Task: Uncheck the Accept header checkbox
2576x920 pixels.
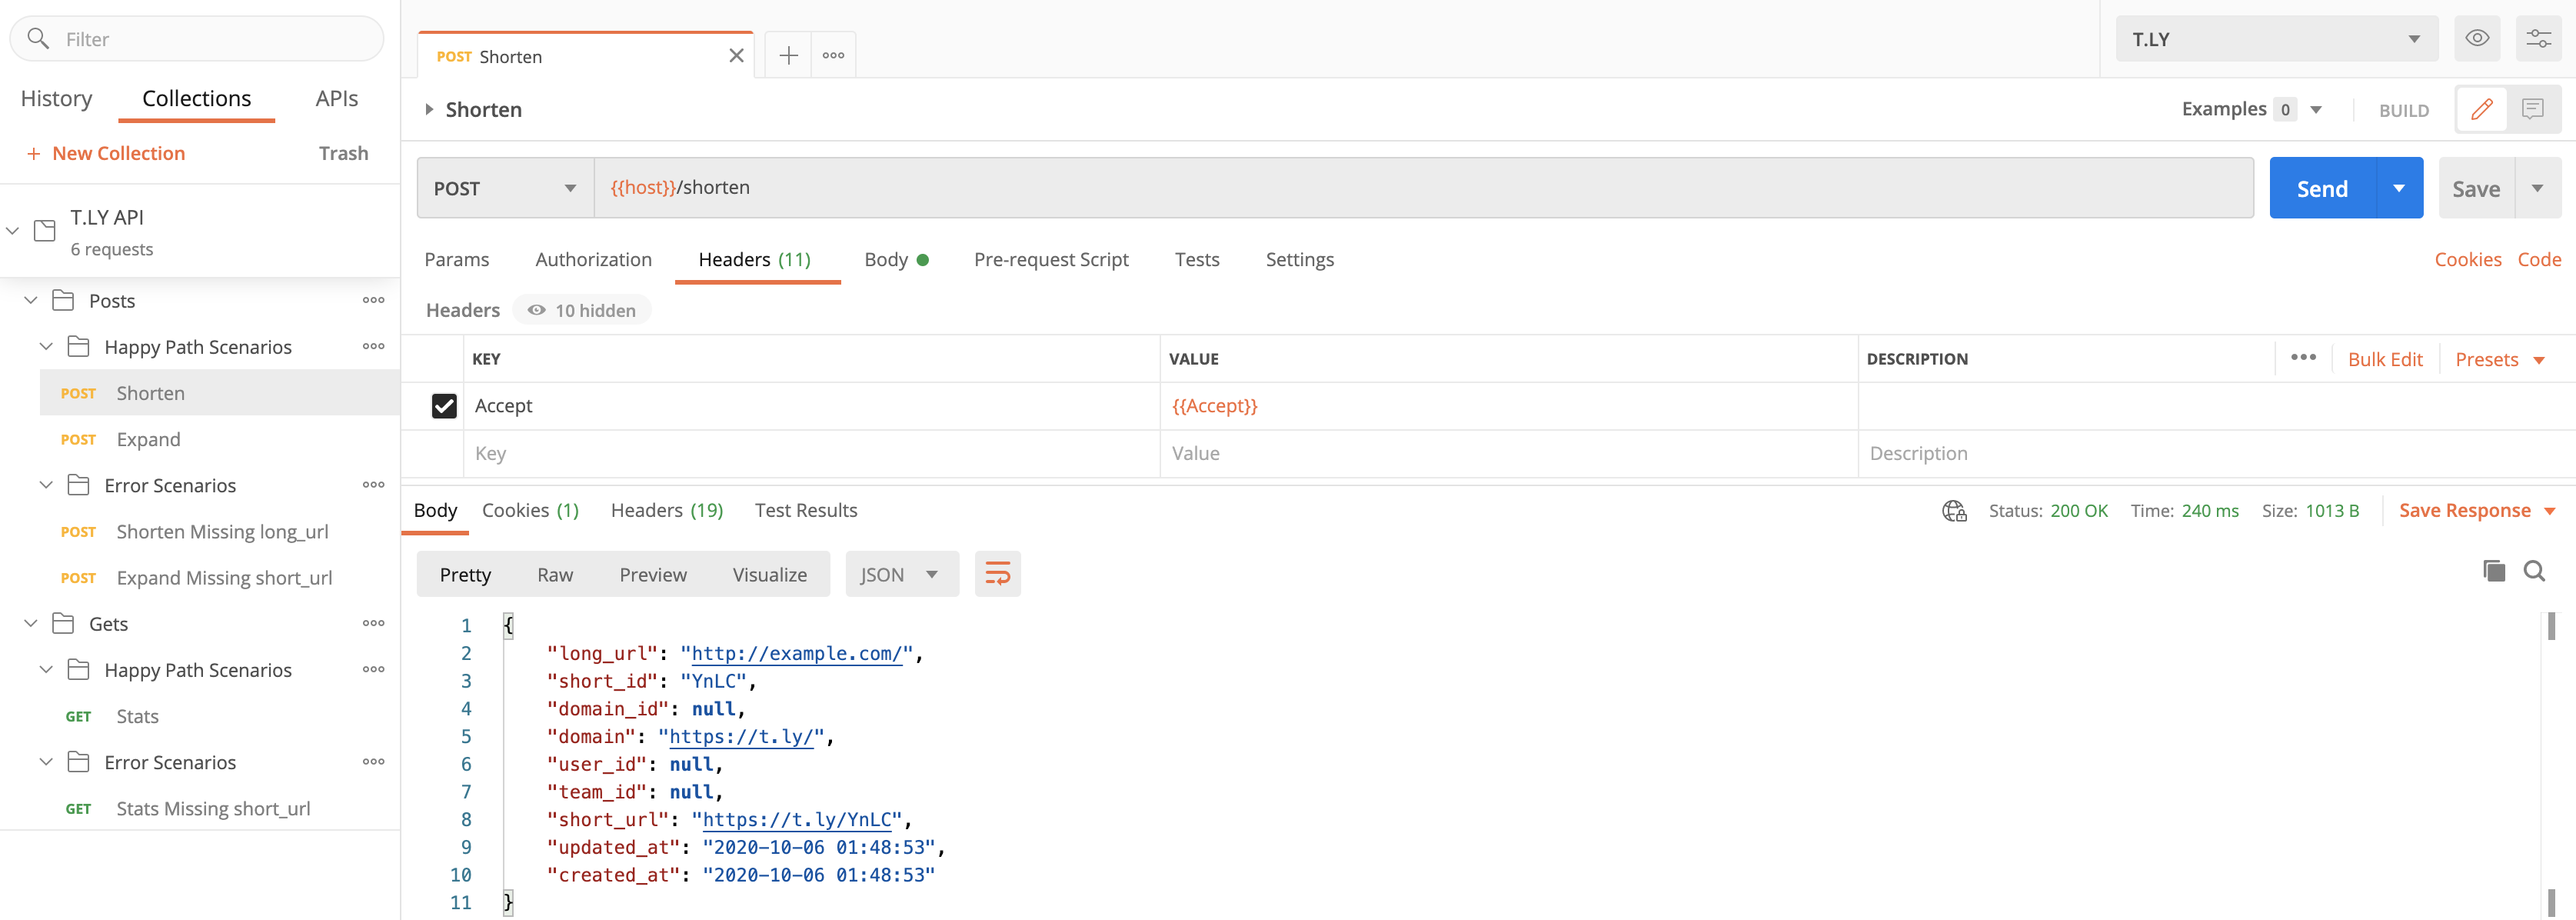Action: point(444,406)
